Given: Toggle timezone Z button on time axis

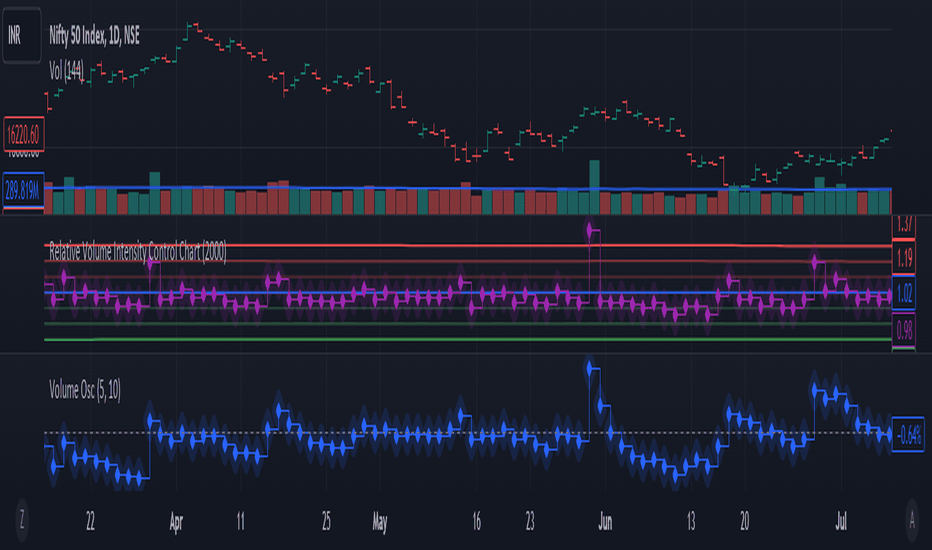Looking at the screenshot, I should (22, 520).
